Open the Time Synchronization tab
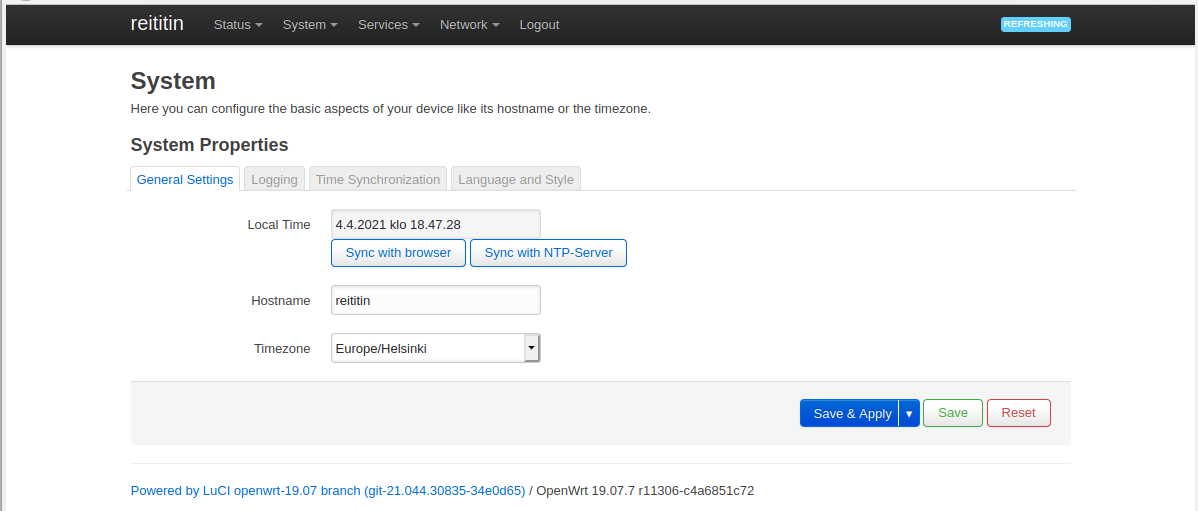1198x511 pixels. tap(377, 180)
